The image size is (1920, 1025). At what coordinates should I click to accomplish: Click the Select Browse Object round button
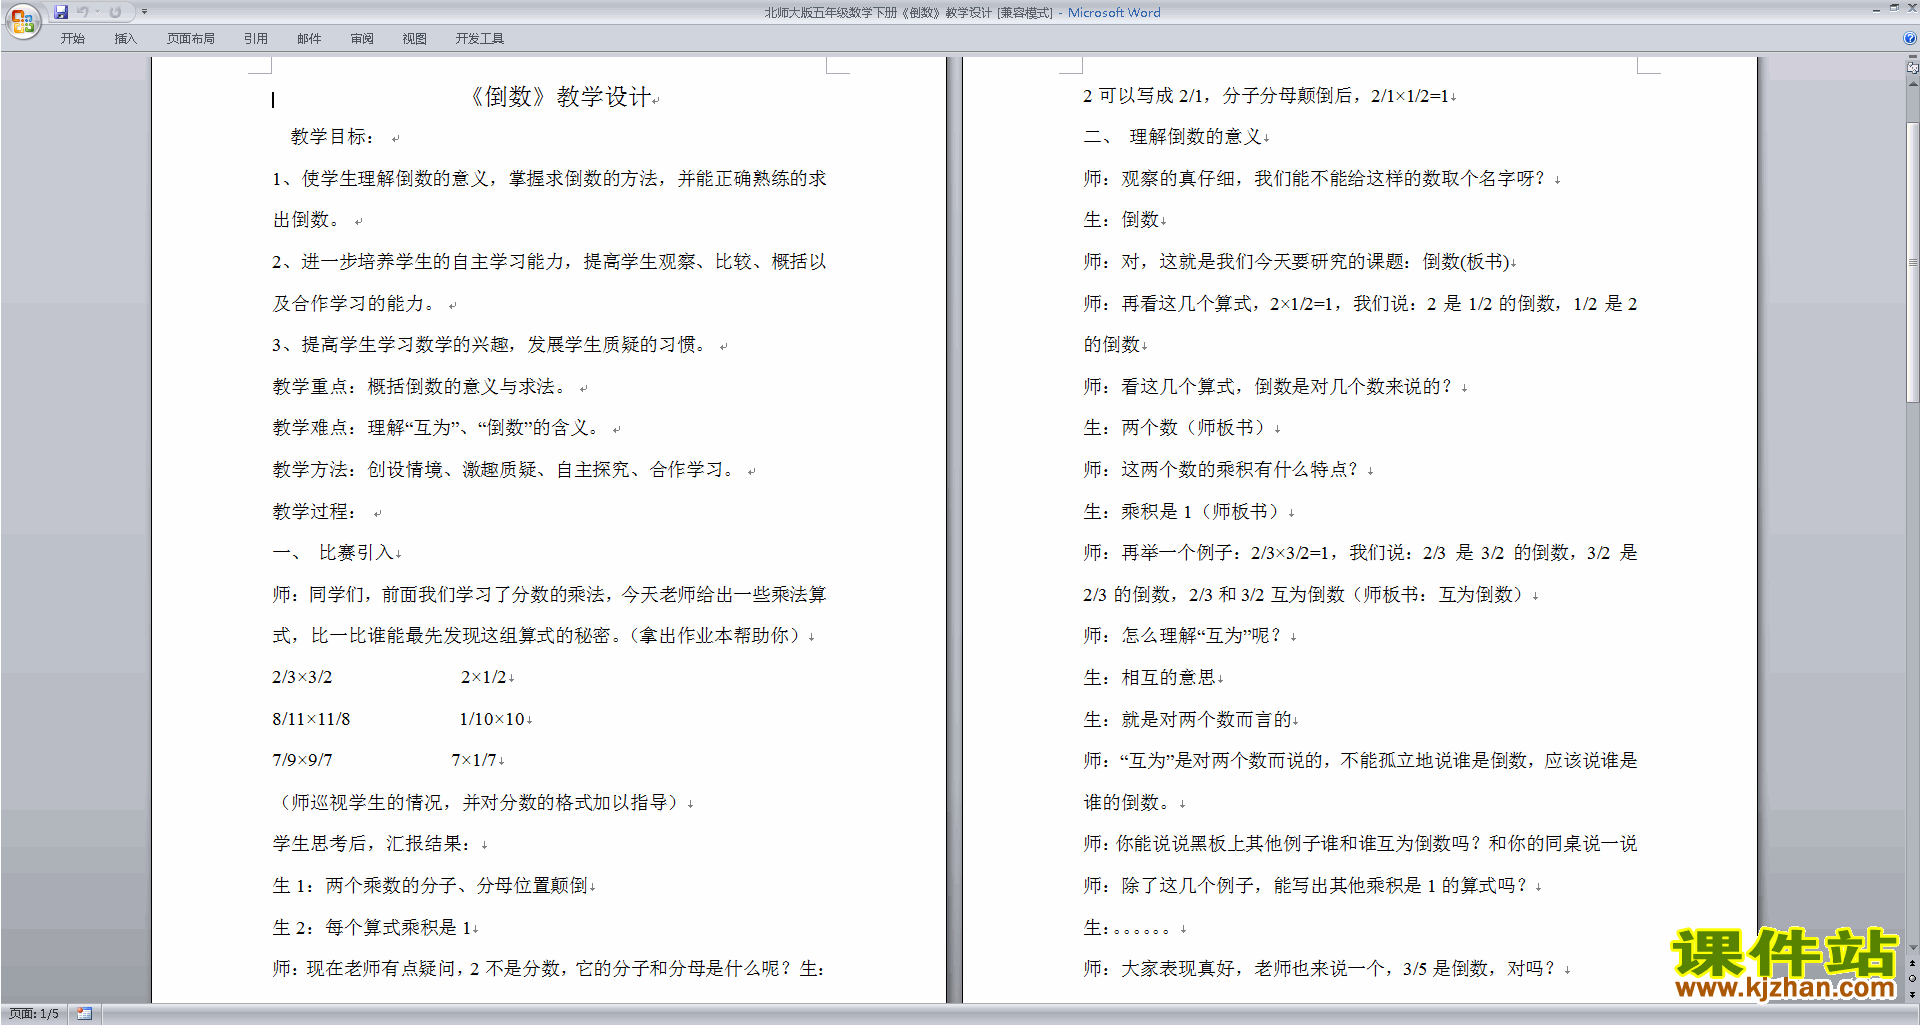click(x=1913, y=979)
